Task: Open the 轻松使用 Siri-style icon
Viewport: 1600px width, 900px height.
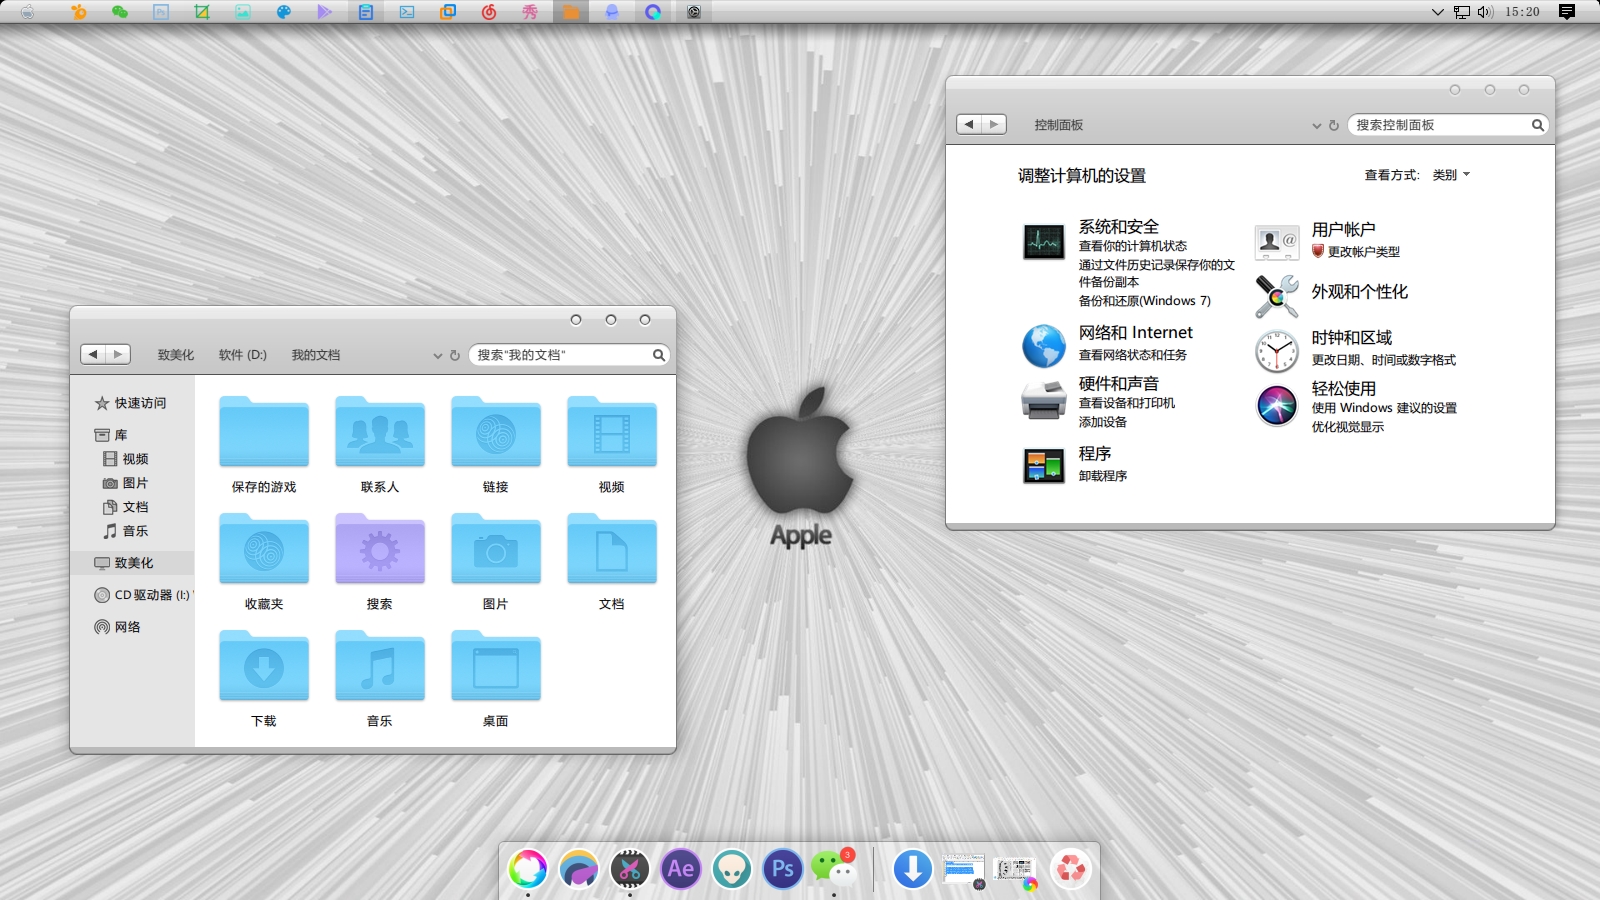Action: pyautogui.click(x=1277, y=405)
